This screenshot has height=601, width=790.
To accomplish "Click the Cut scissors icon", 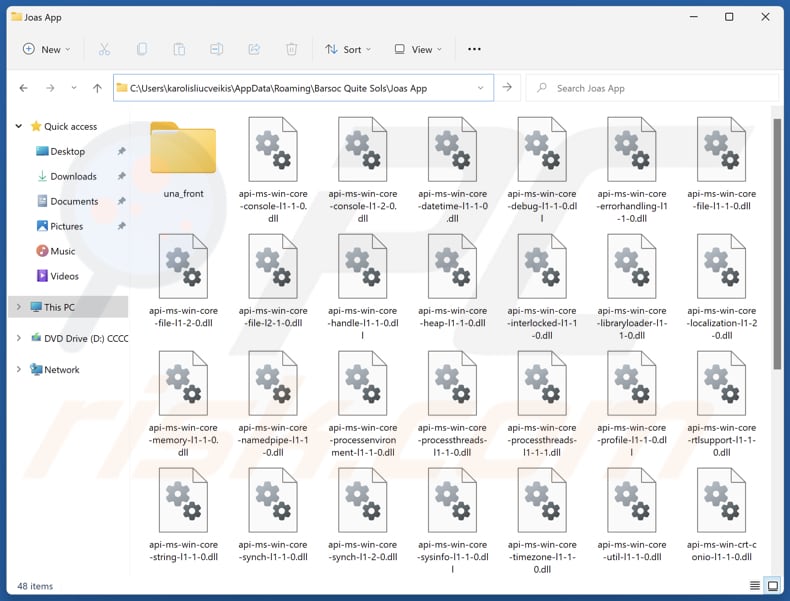I will pos(104,49).
